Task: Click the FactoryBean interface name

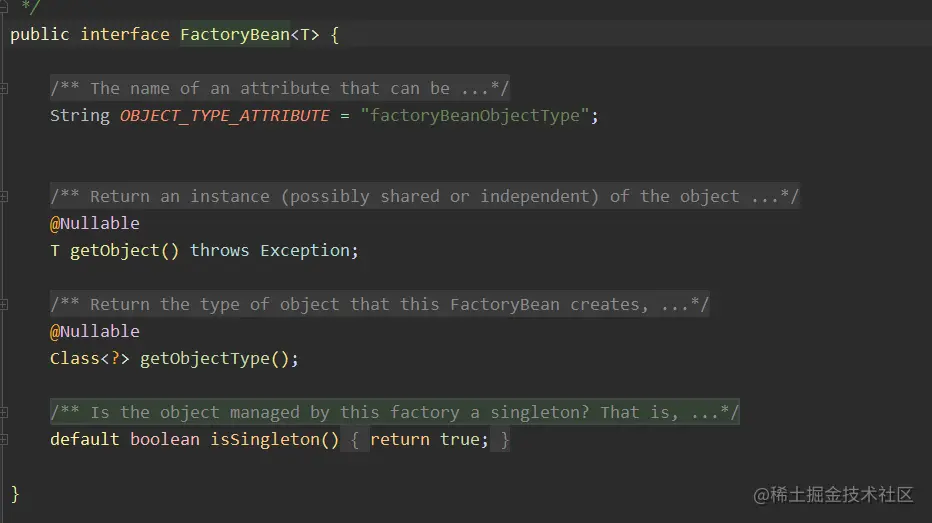Action: coord(235,34)
